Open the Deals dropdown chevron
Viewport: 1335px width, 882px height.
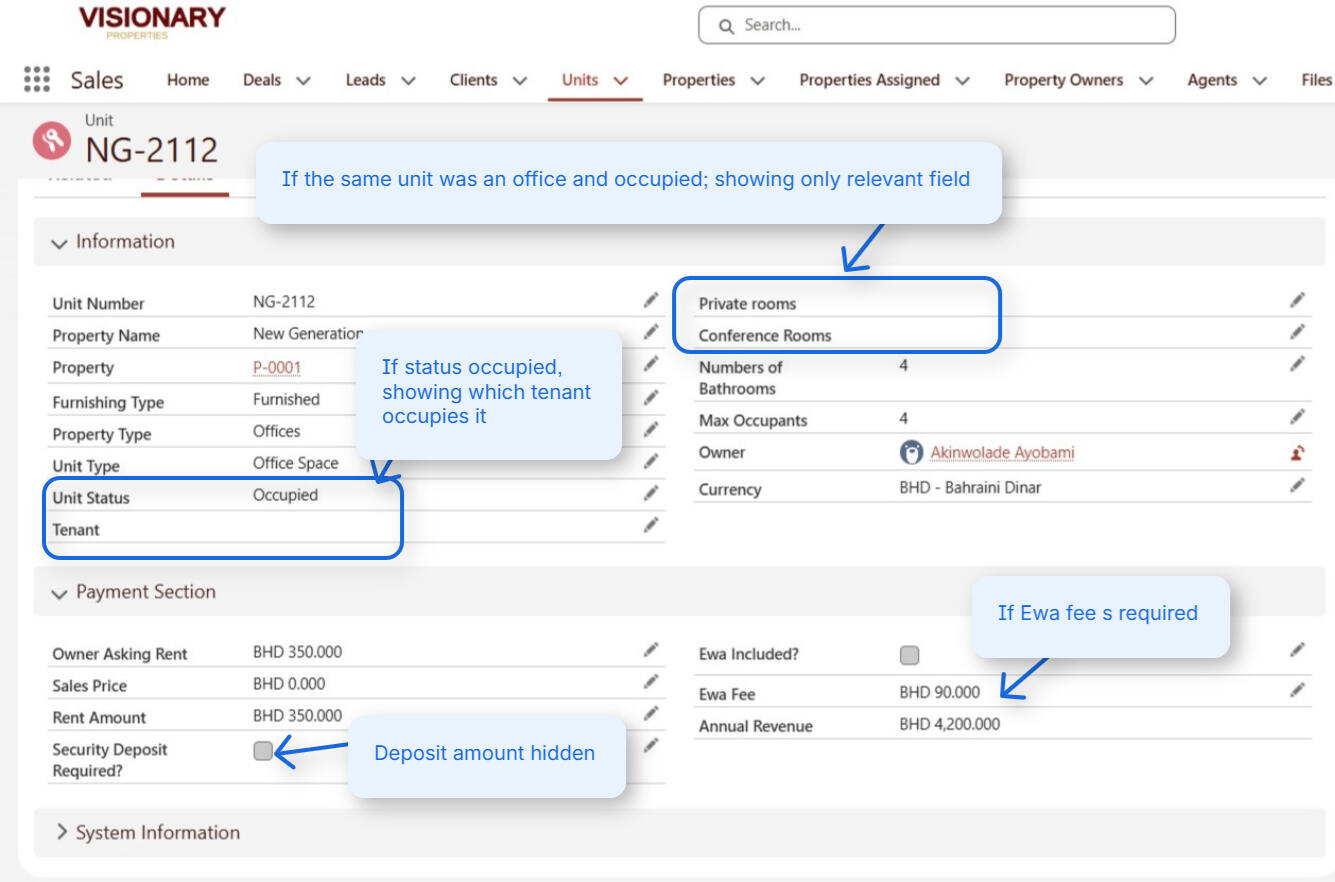(x=304, y=81)
